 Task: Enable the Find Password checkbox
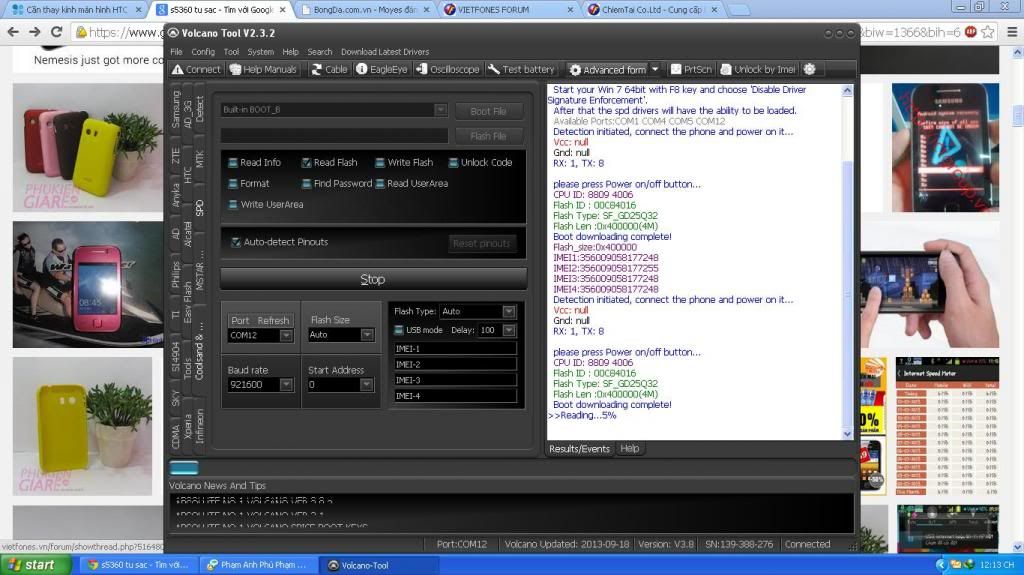click(x=306, y=184)
